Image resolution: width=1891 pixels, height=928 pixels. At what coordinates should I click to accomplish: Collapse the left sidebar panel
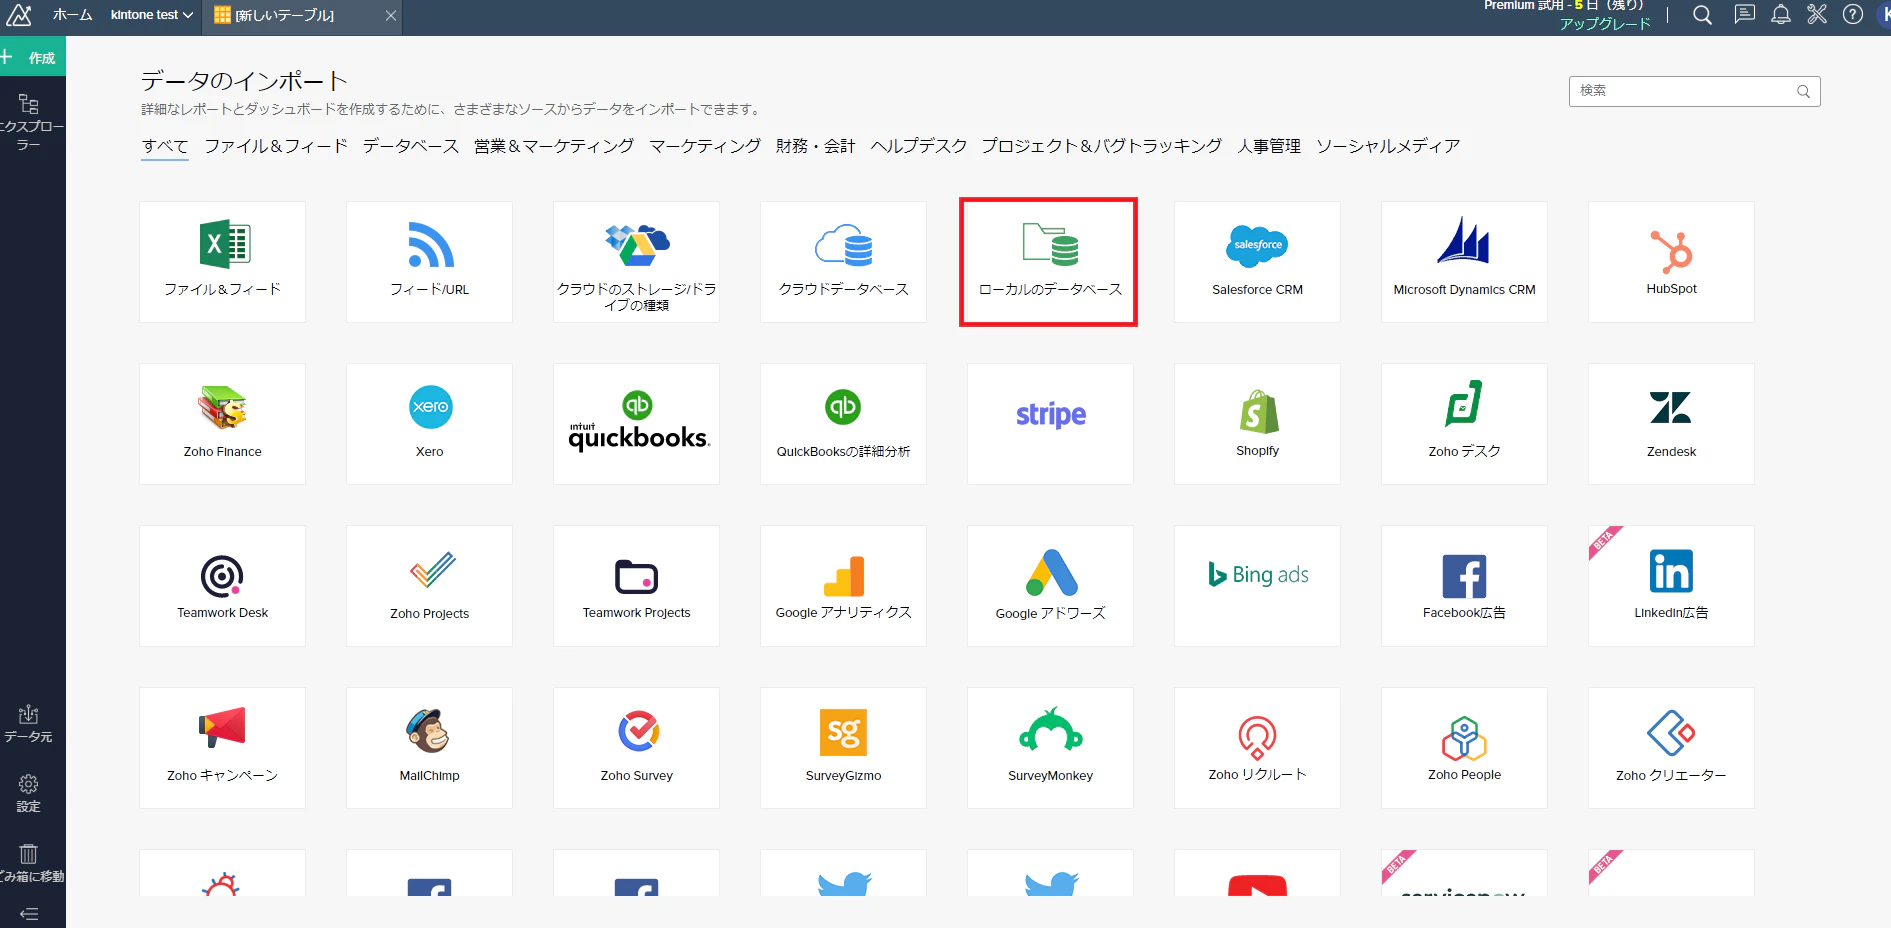[x=29, y=914]
